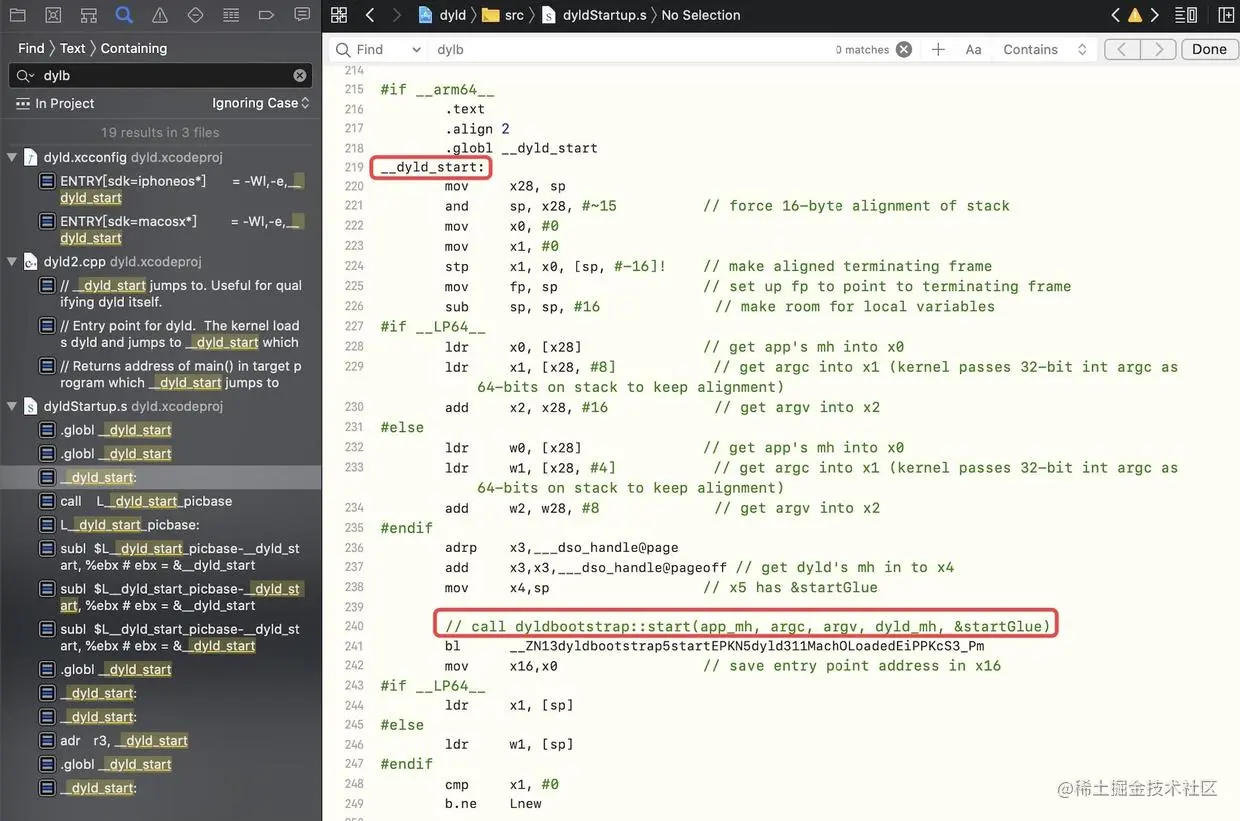
Task: Open the Test navigator
Action: click(x=195, y=14)
